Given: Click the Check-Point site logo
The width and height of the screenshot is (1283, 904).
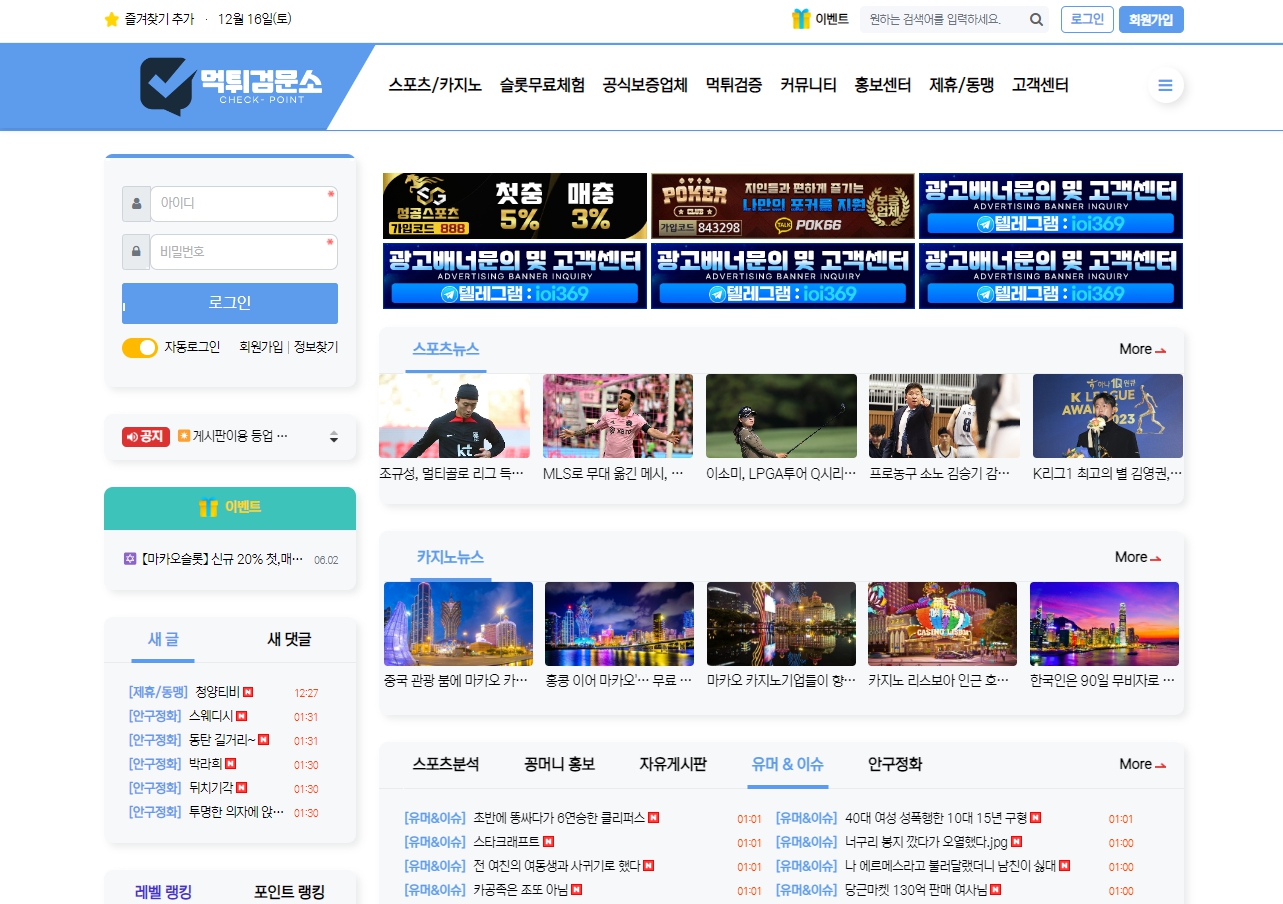Looking at the screenshot, I should 231,86.
